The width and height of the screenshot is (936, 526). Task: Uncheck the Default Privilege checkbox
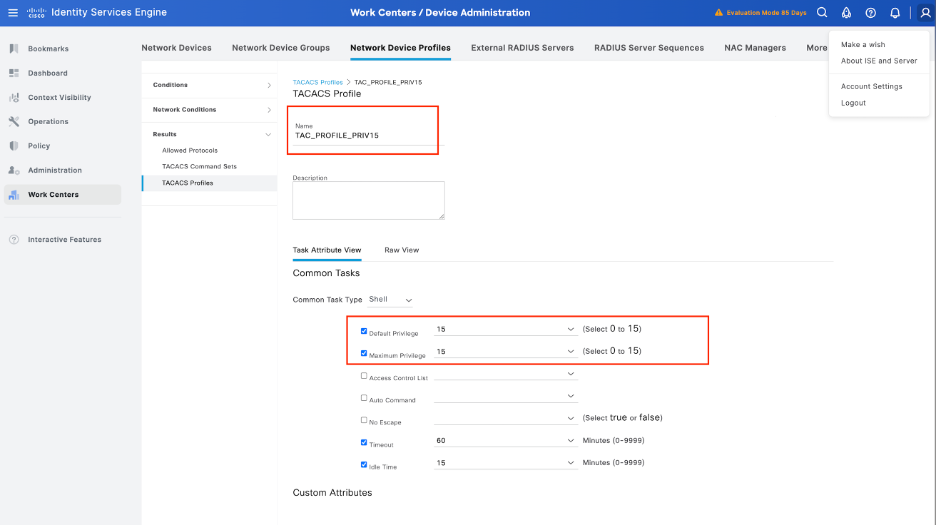tap(364, 331)
